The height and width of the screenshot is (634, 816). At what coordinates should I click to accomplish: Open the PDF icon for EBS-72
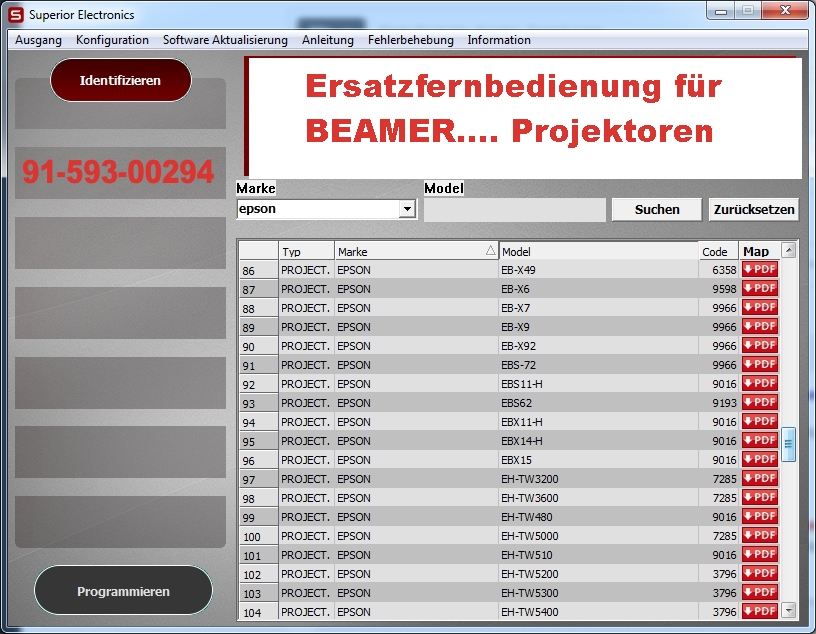tap(759, 365)
